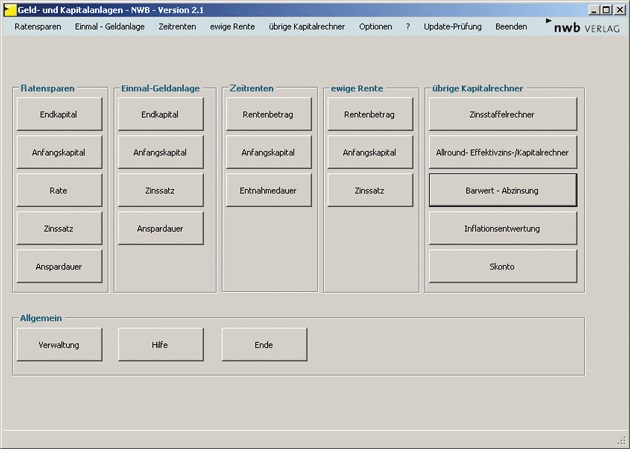Open the Zeitrenten menu
Screen dimensions: 630x449
(x=178, y=27)
